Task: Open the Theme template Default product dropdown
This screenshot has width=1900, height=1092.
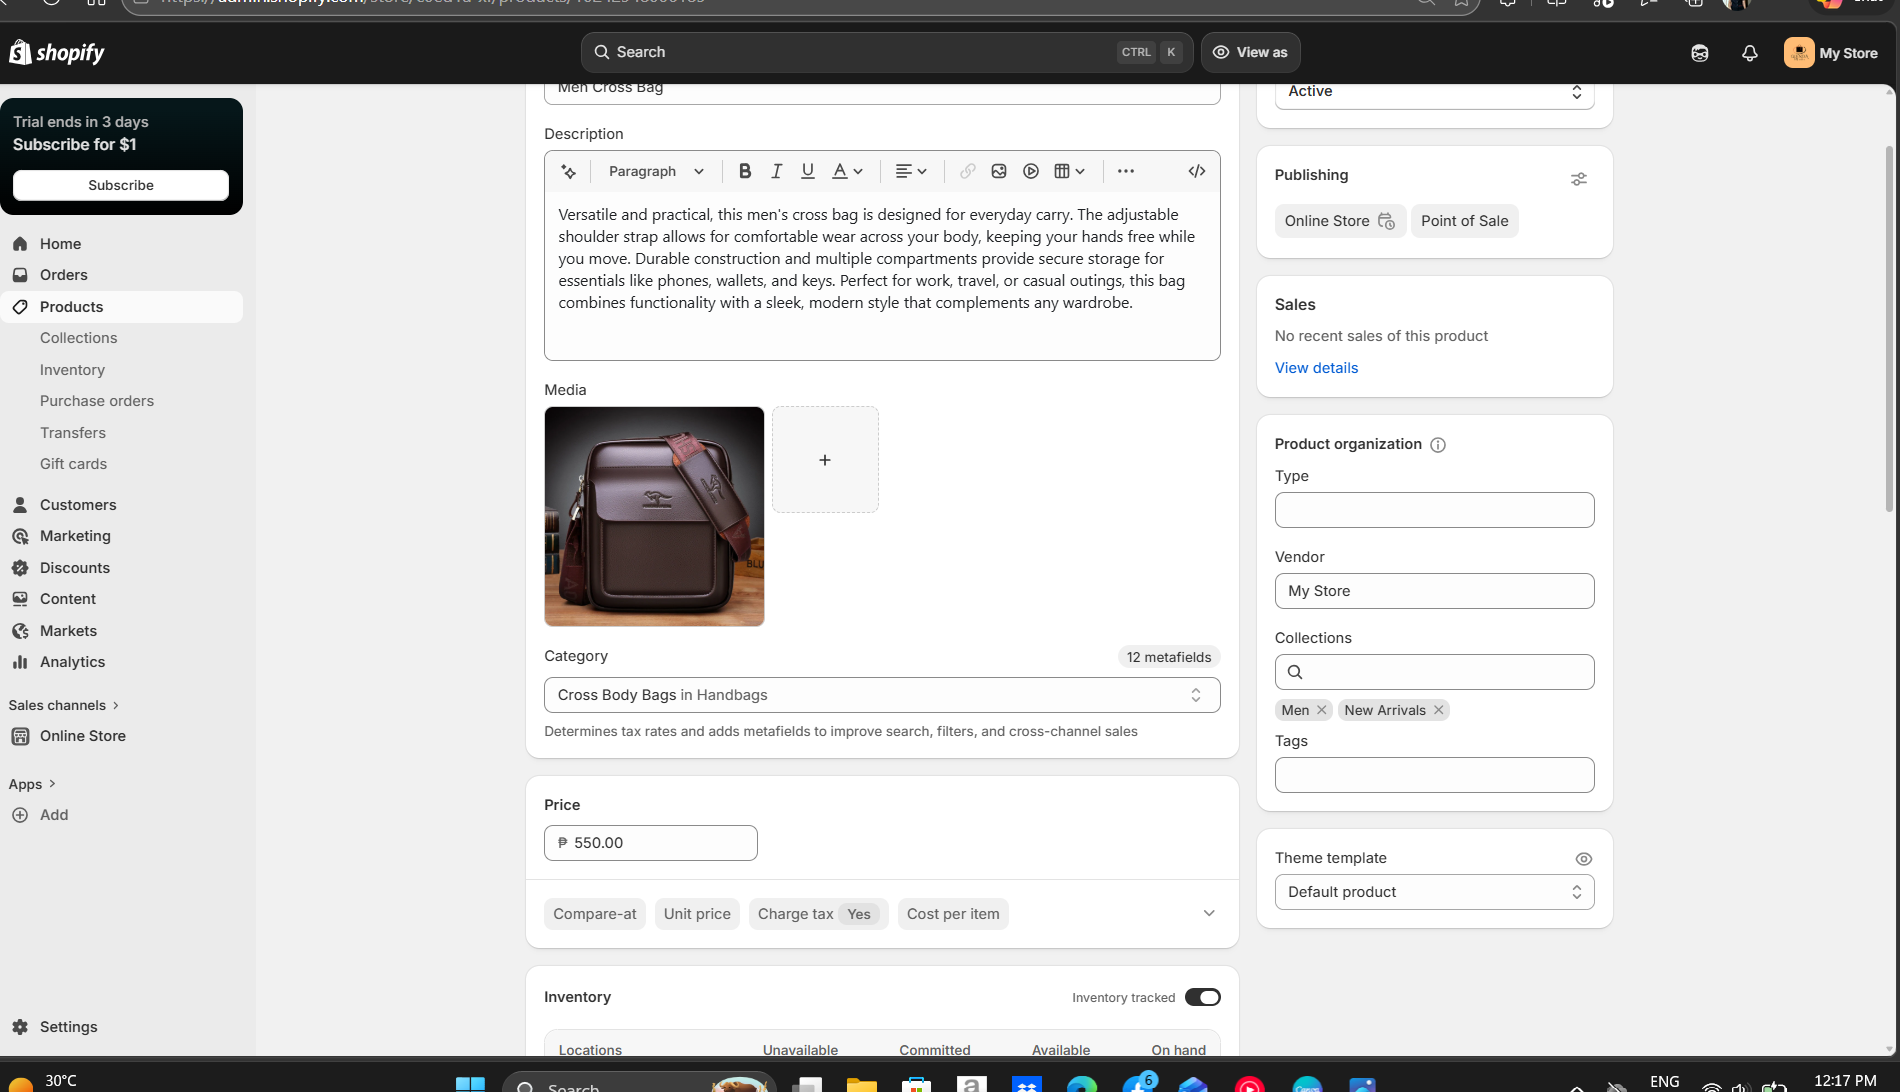Action: 1435,892
